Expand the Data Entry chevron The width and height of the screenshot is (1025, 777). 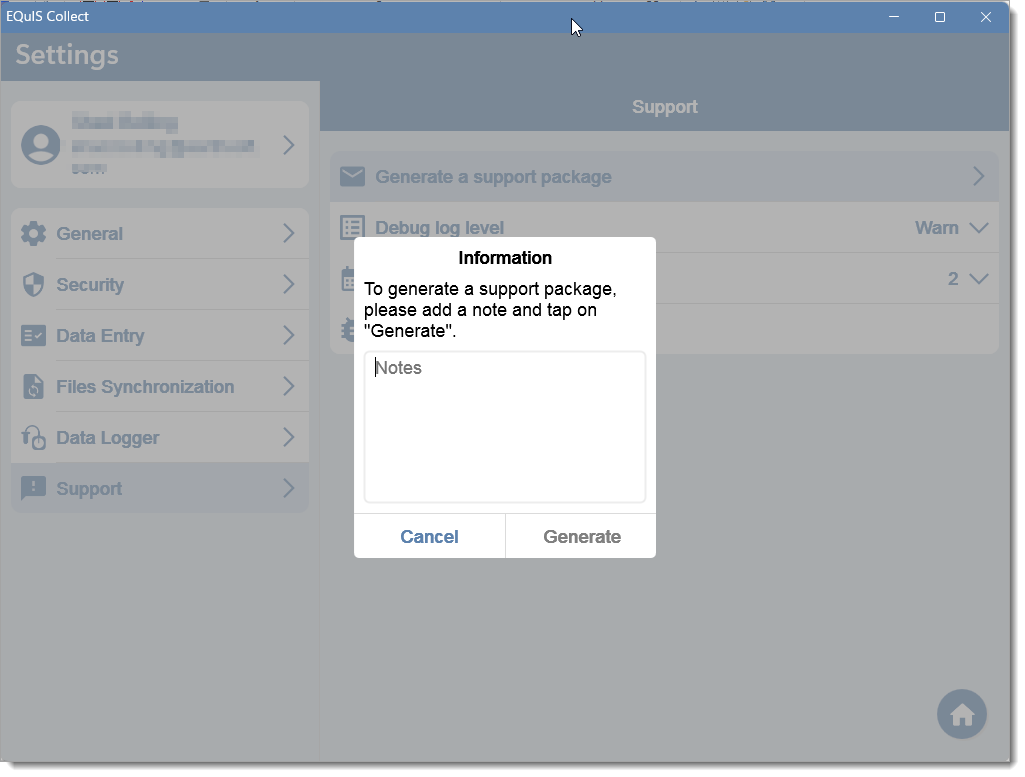pos(289,335)
